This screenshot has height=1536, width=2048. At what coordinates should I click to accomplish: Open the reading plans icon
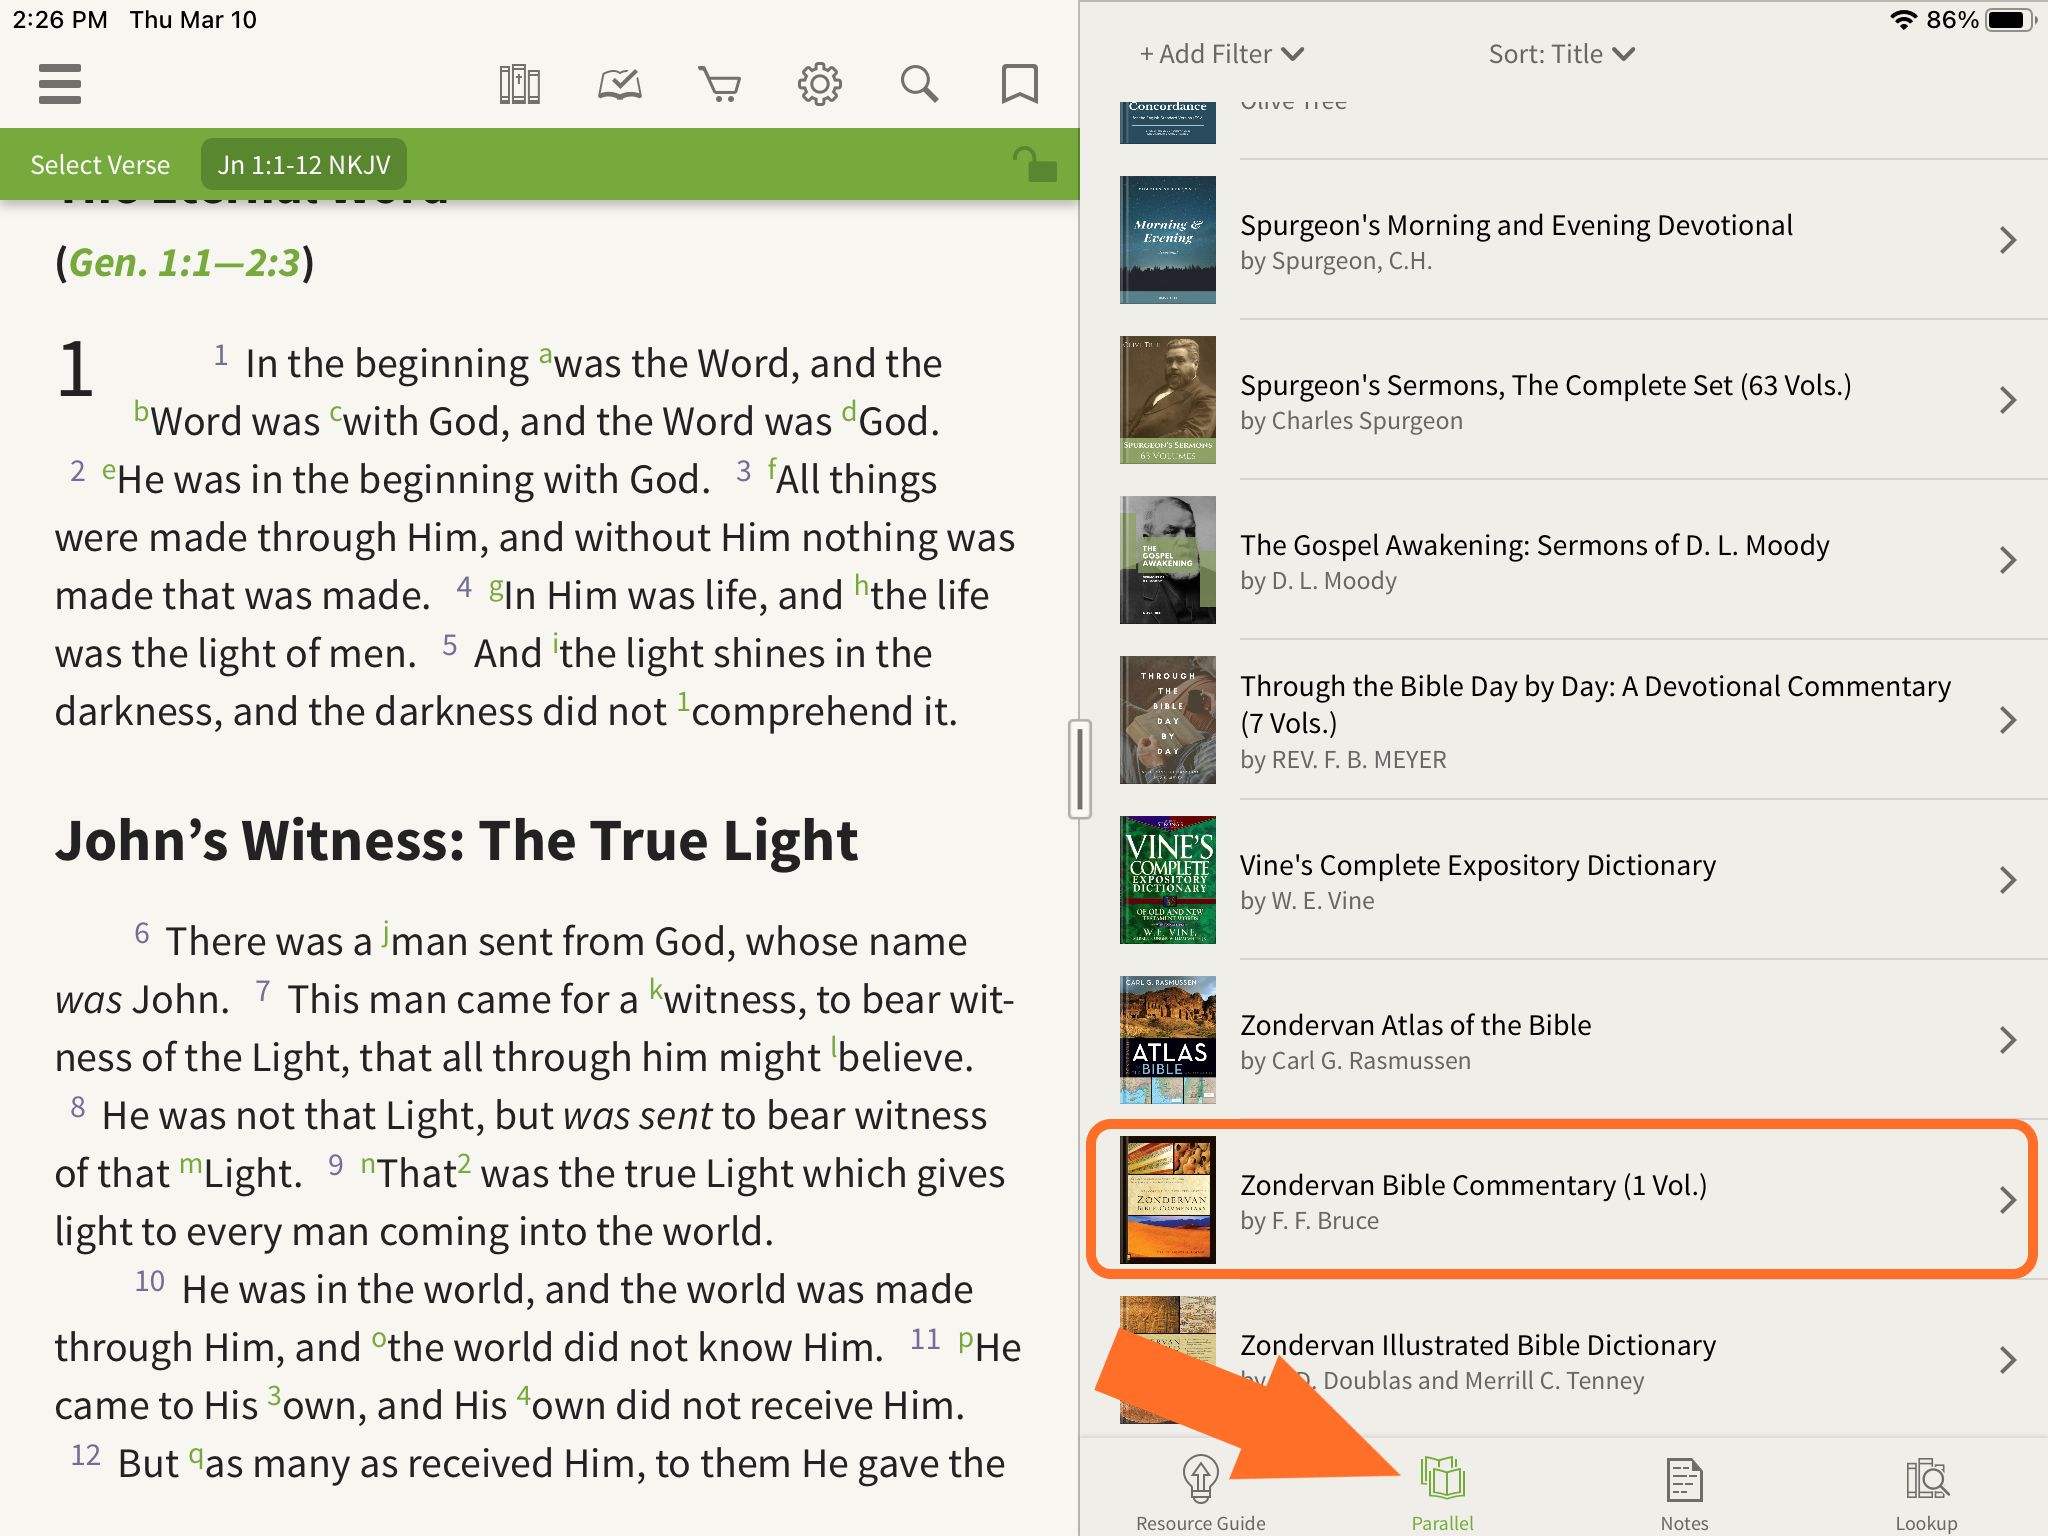(620, 84)
